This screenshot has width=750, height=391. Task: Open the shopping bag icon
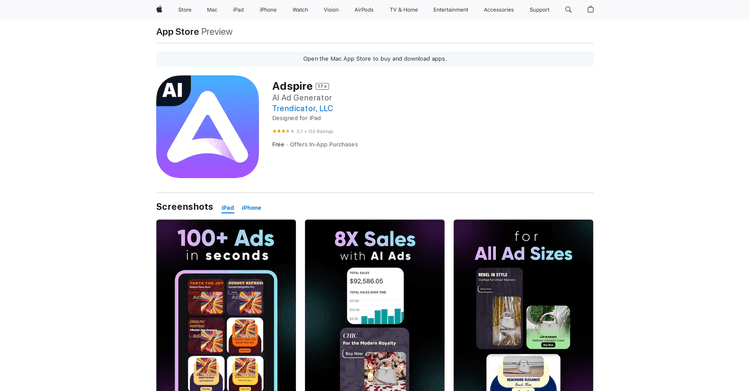(590, 9)
